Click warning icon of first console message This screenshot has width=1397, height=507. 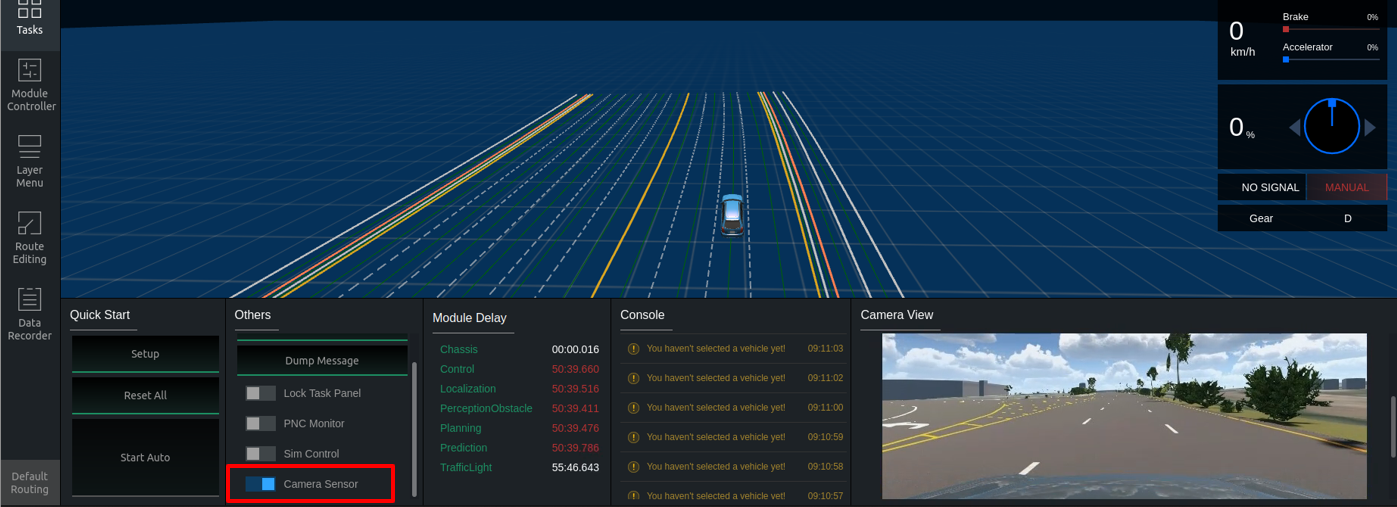(x=633, y=349)
